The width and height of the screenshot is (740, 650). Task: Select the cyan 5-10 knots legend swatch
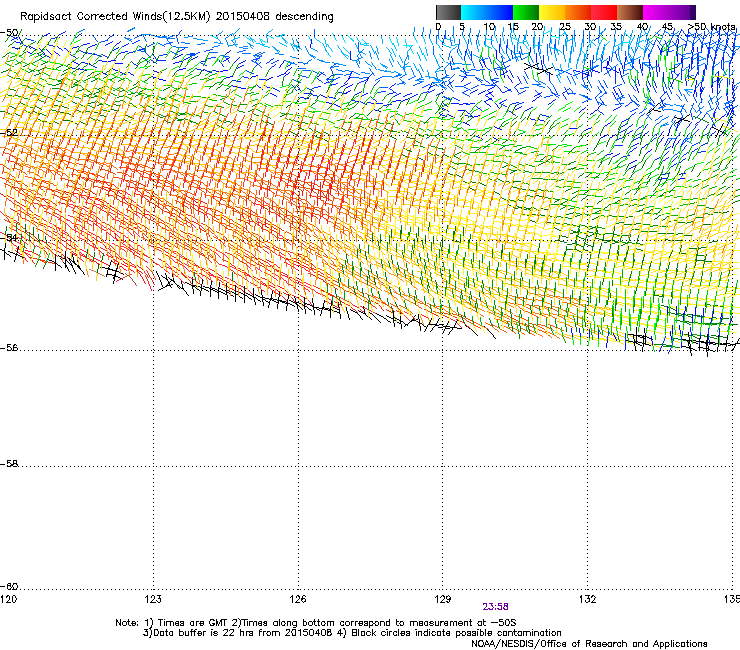[474, 12]
